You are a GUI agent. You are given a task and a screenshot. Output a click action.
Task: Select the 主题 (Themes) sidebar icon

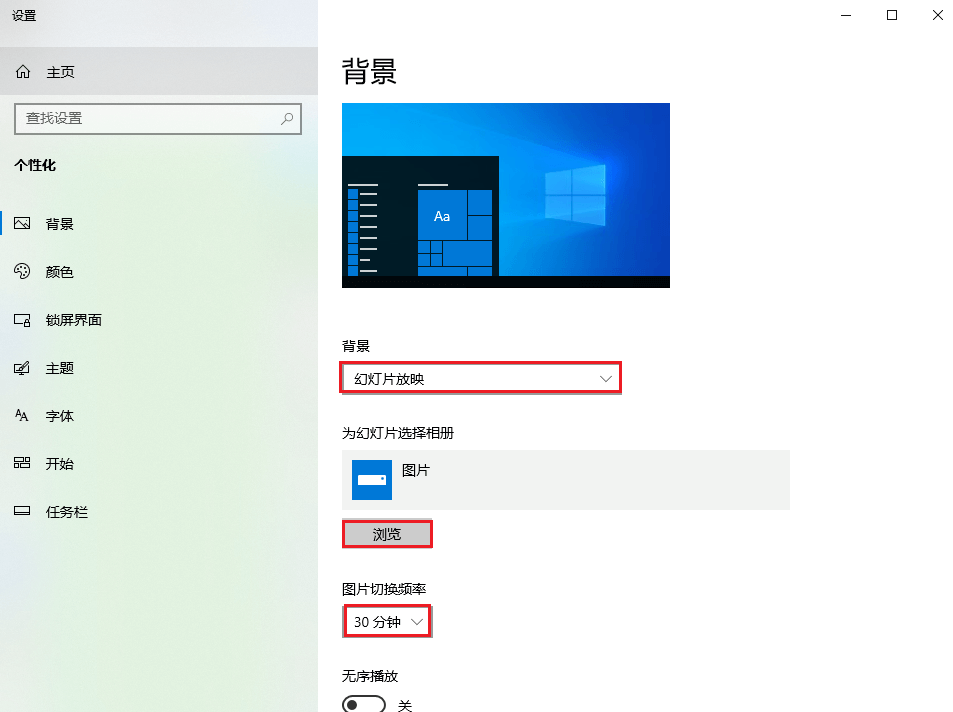click(22, 368)
